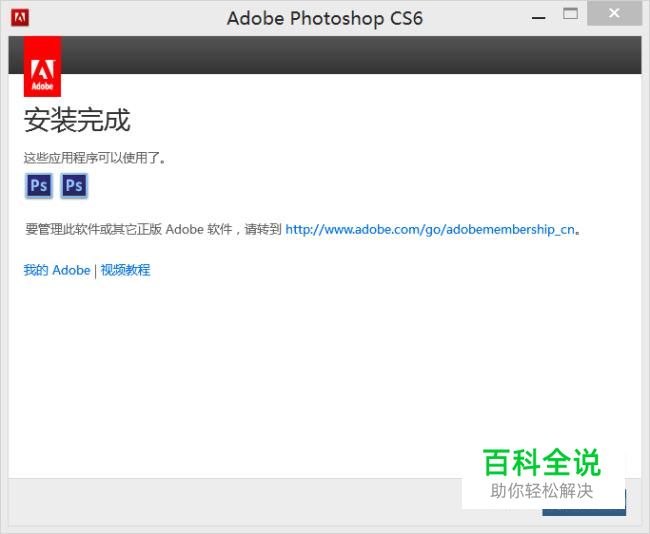Open the adobemembership_cn URL link

pyautogui.click(x=430, y=229)
